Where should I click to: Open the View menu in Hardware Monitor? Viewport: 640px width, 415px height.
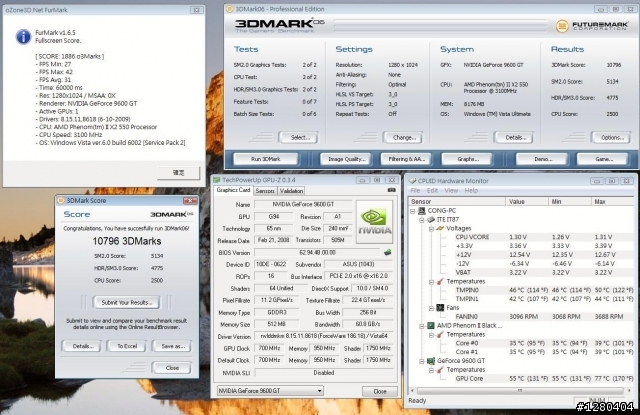pyautogui.click(x=451, y=191)
